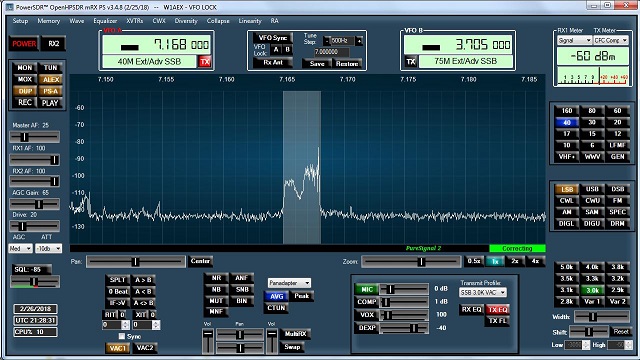Click the PLAY button
Screen dimensions: 640x360
pos(51,102)
